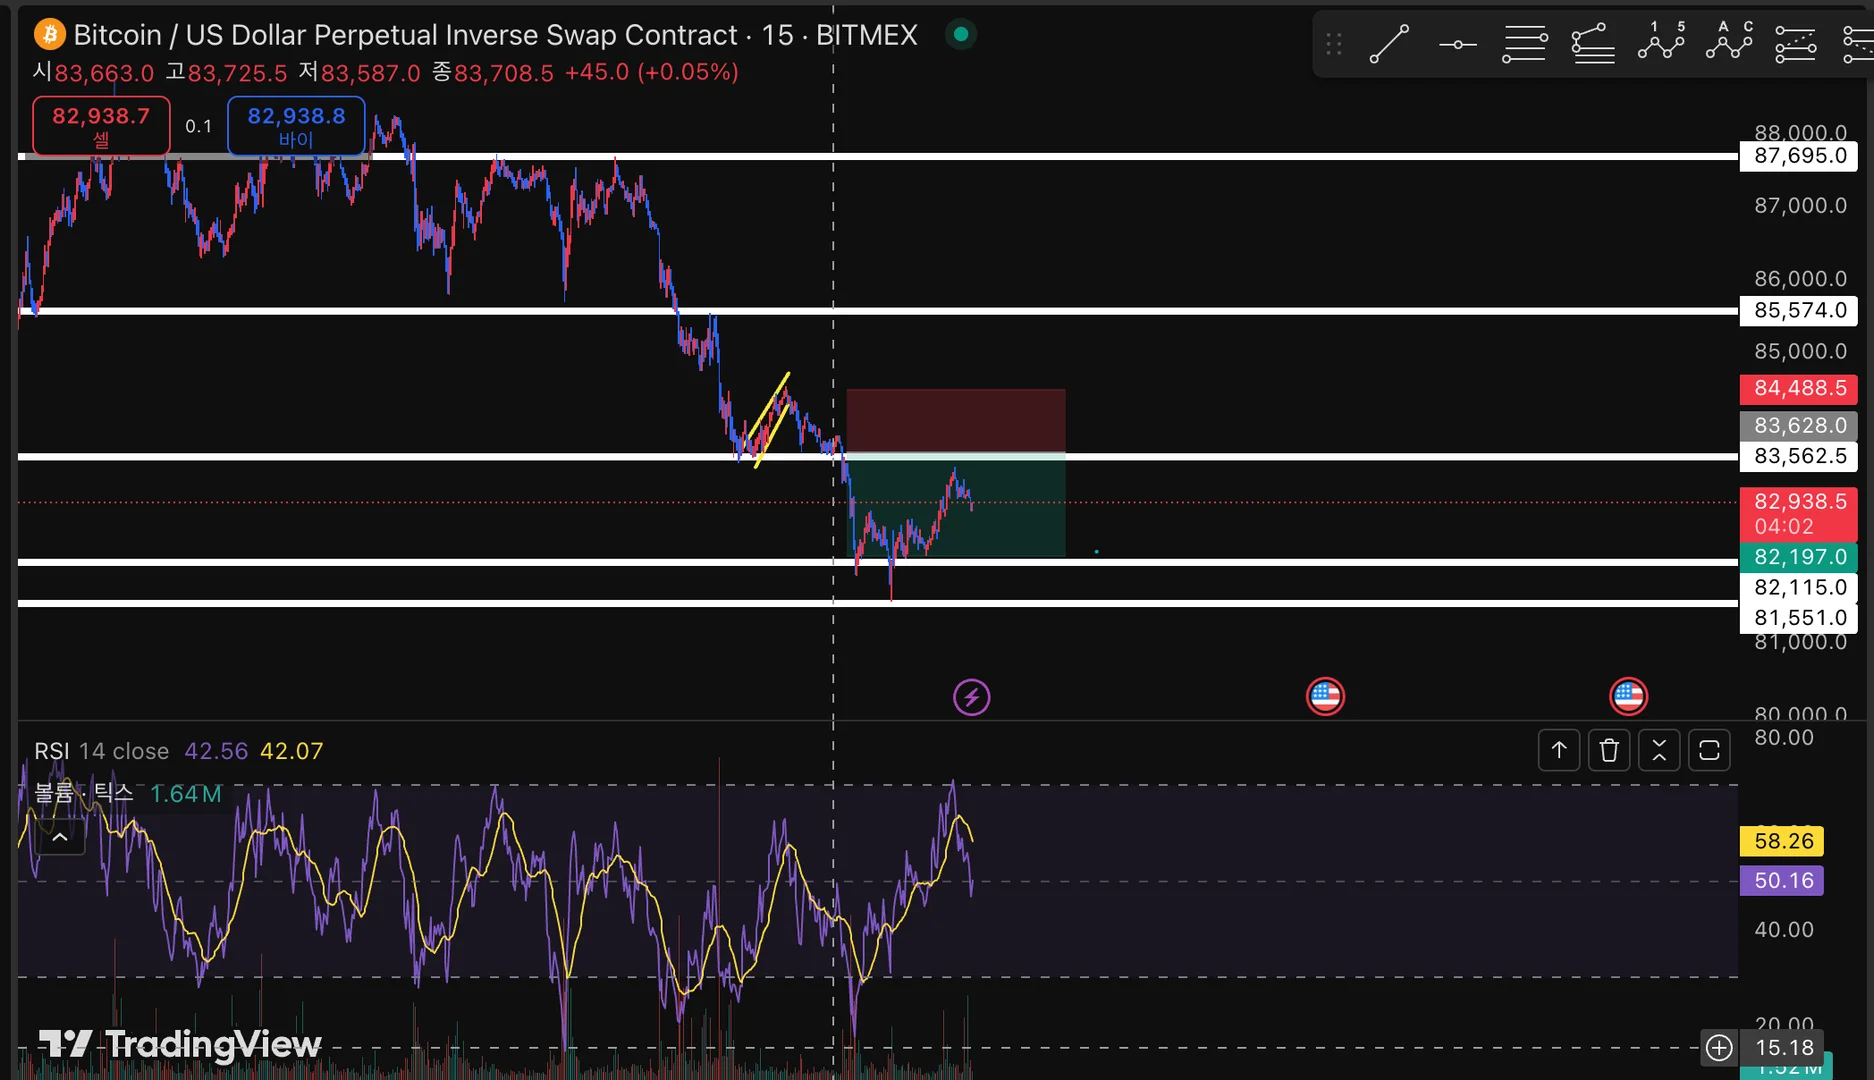Click the low price value 83,587.0
The height and width of the screenshot is (1080, 1874).
coord(371,73)
